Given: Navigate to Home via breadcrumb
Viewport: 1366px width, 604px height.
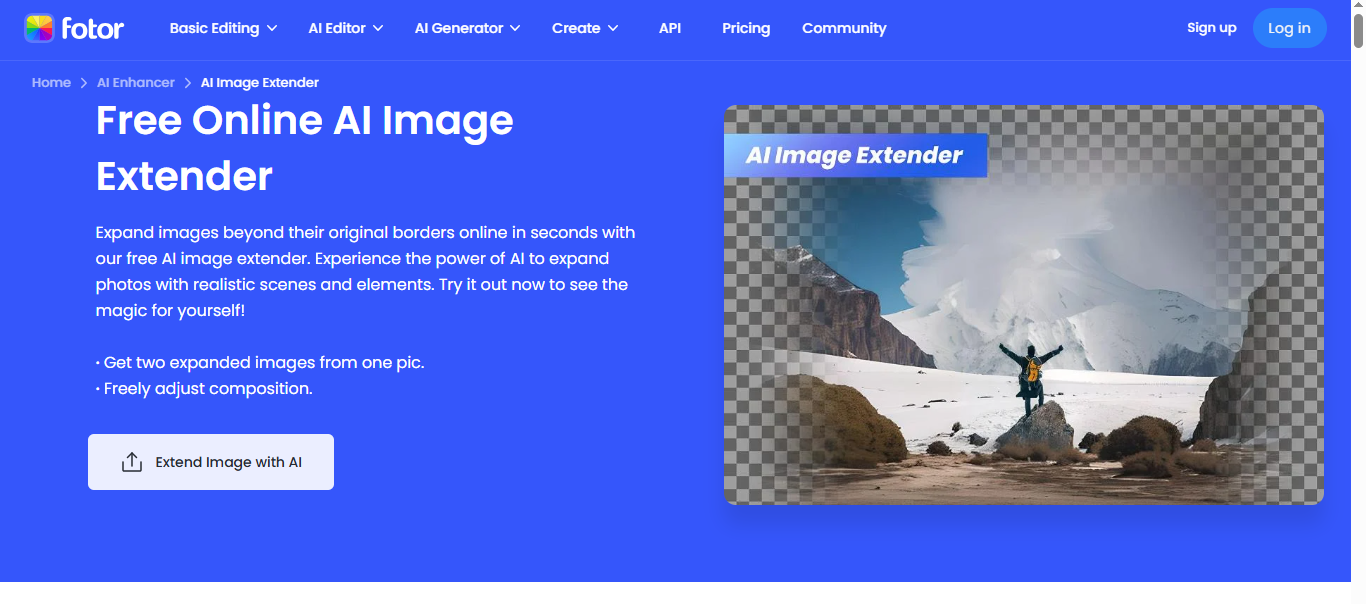Looking at the screenshot, I should pos(51,83).
